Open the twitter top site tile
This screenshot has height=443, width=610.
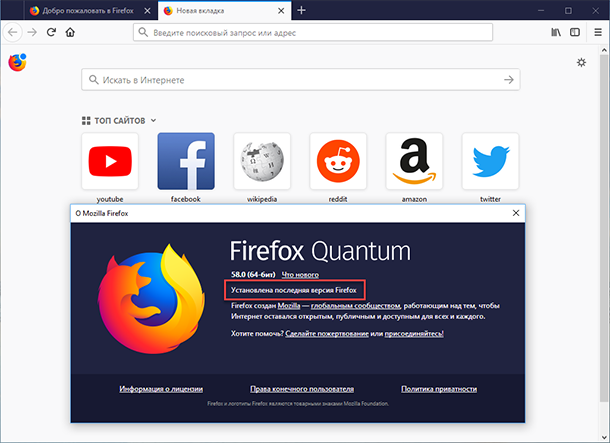(x=490, y=161)
